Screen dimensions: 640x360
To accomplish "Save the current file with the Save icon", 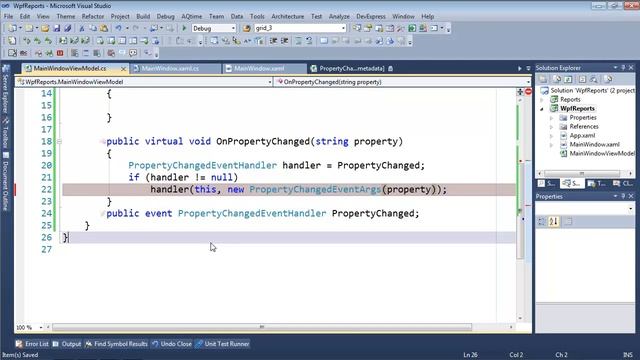I will [57, 28].
